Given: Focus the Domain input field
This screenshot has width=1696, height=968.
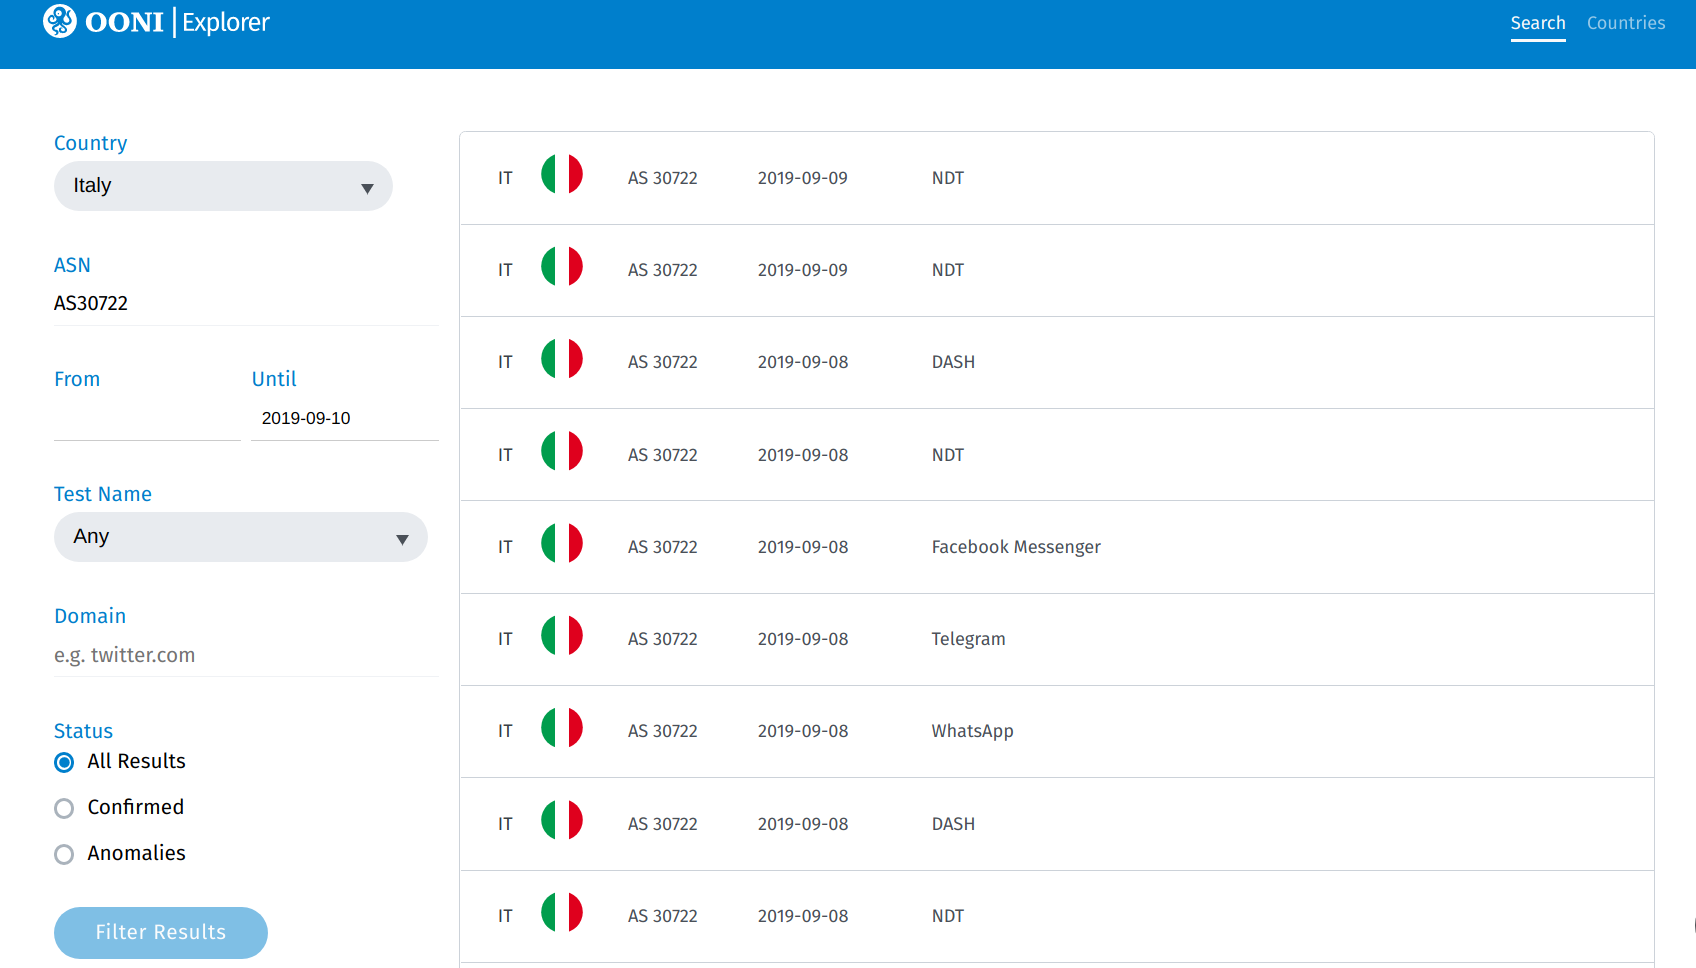Looking at the screenshot, I should [245, 655].
